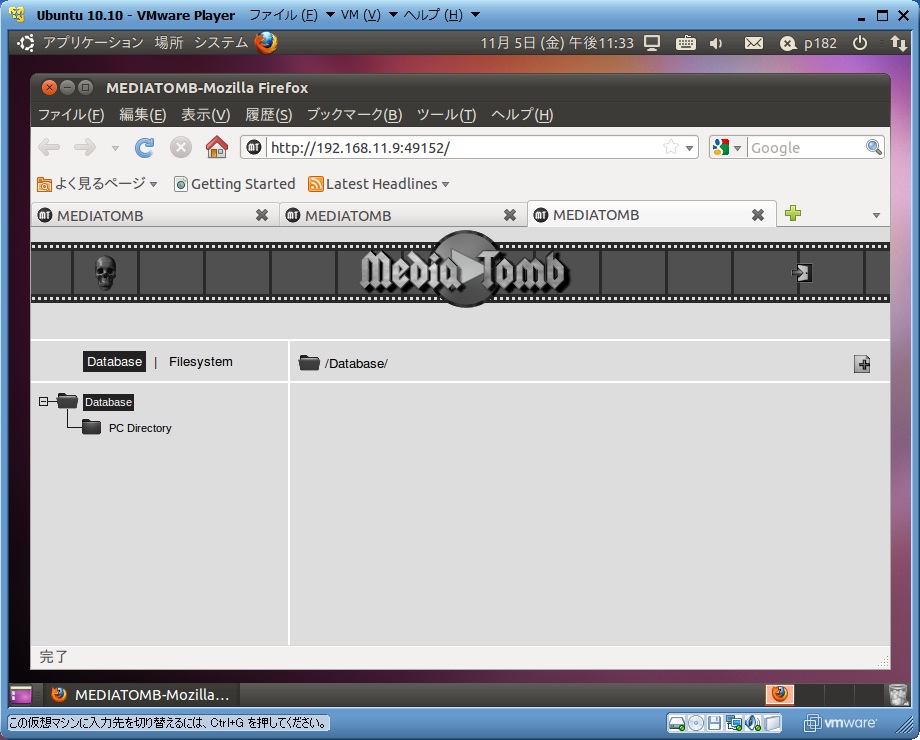The width and height of the screenshot is (920, 740).
Task: Switch to the Filesystem view
Action: pos(201,361)
